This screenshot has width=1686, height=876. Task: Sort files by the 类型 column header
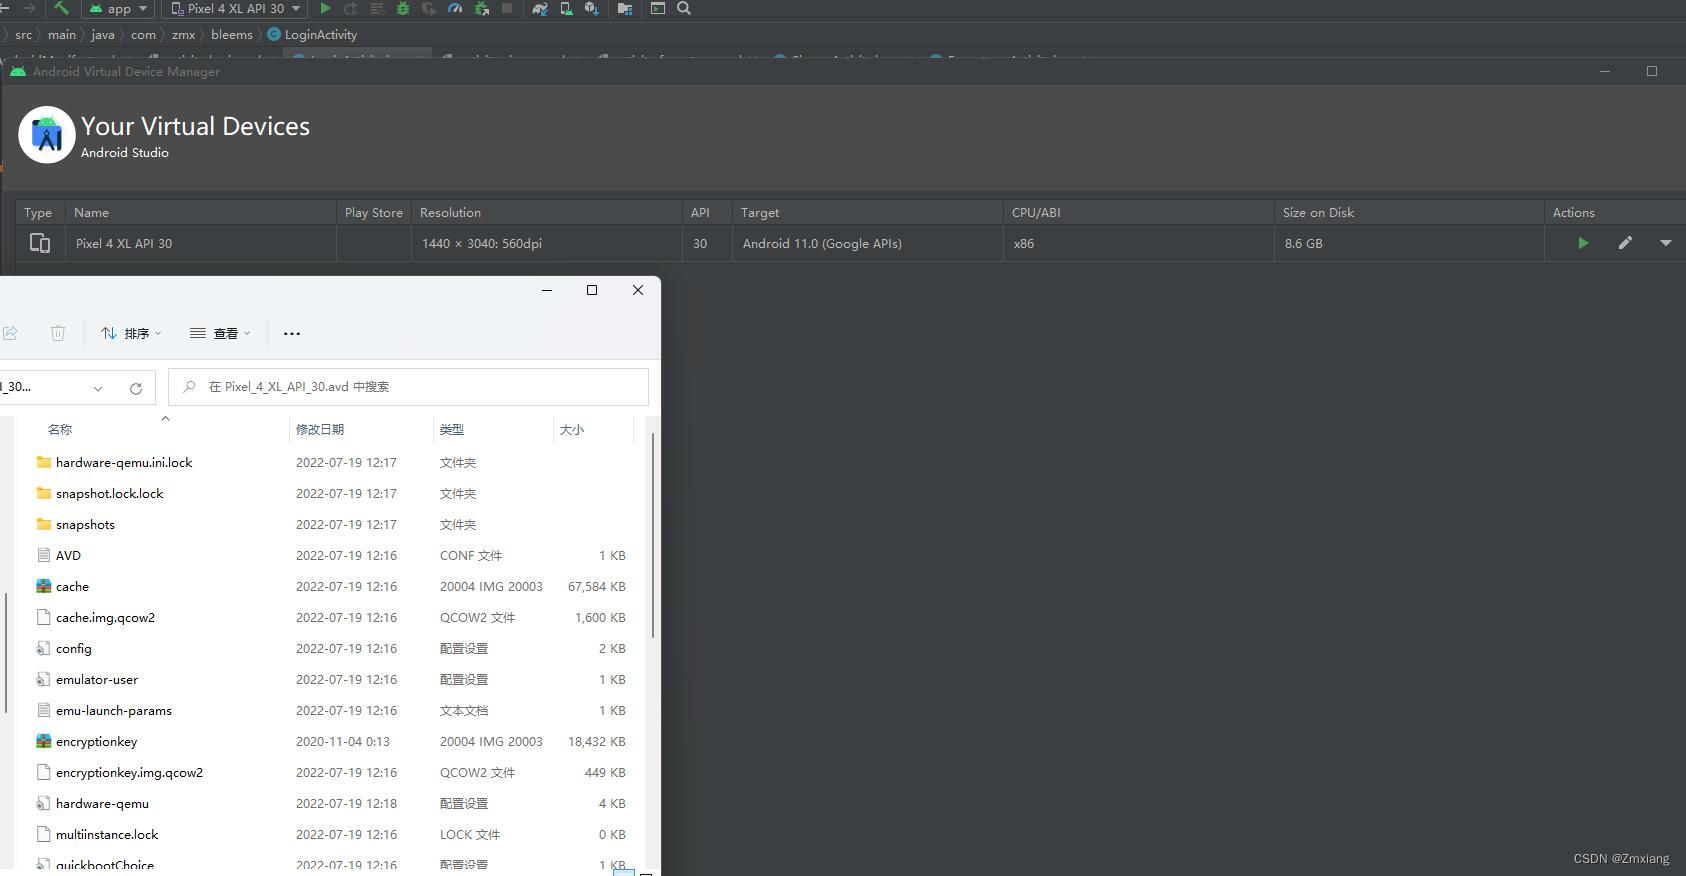pyautogui.click(x=452, y=429)
